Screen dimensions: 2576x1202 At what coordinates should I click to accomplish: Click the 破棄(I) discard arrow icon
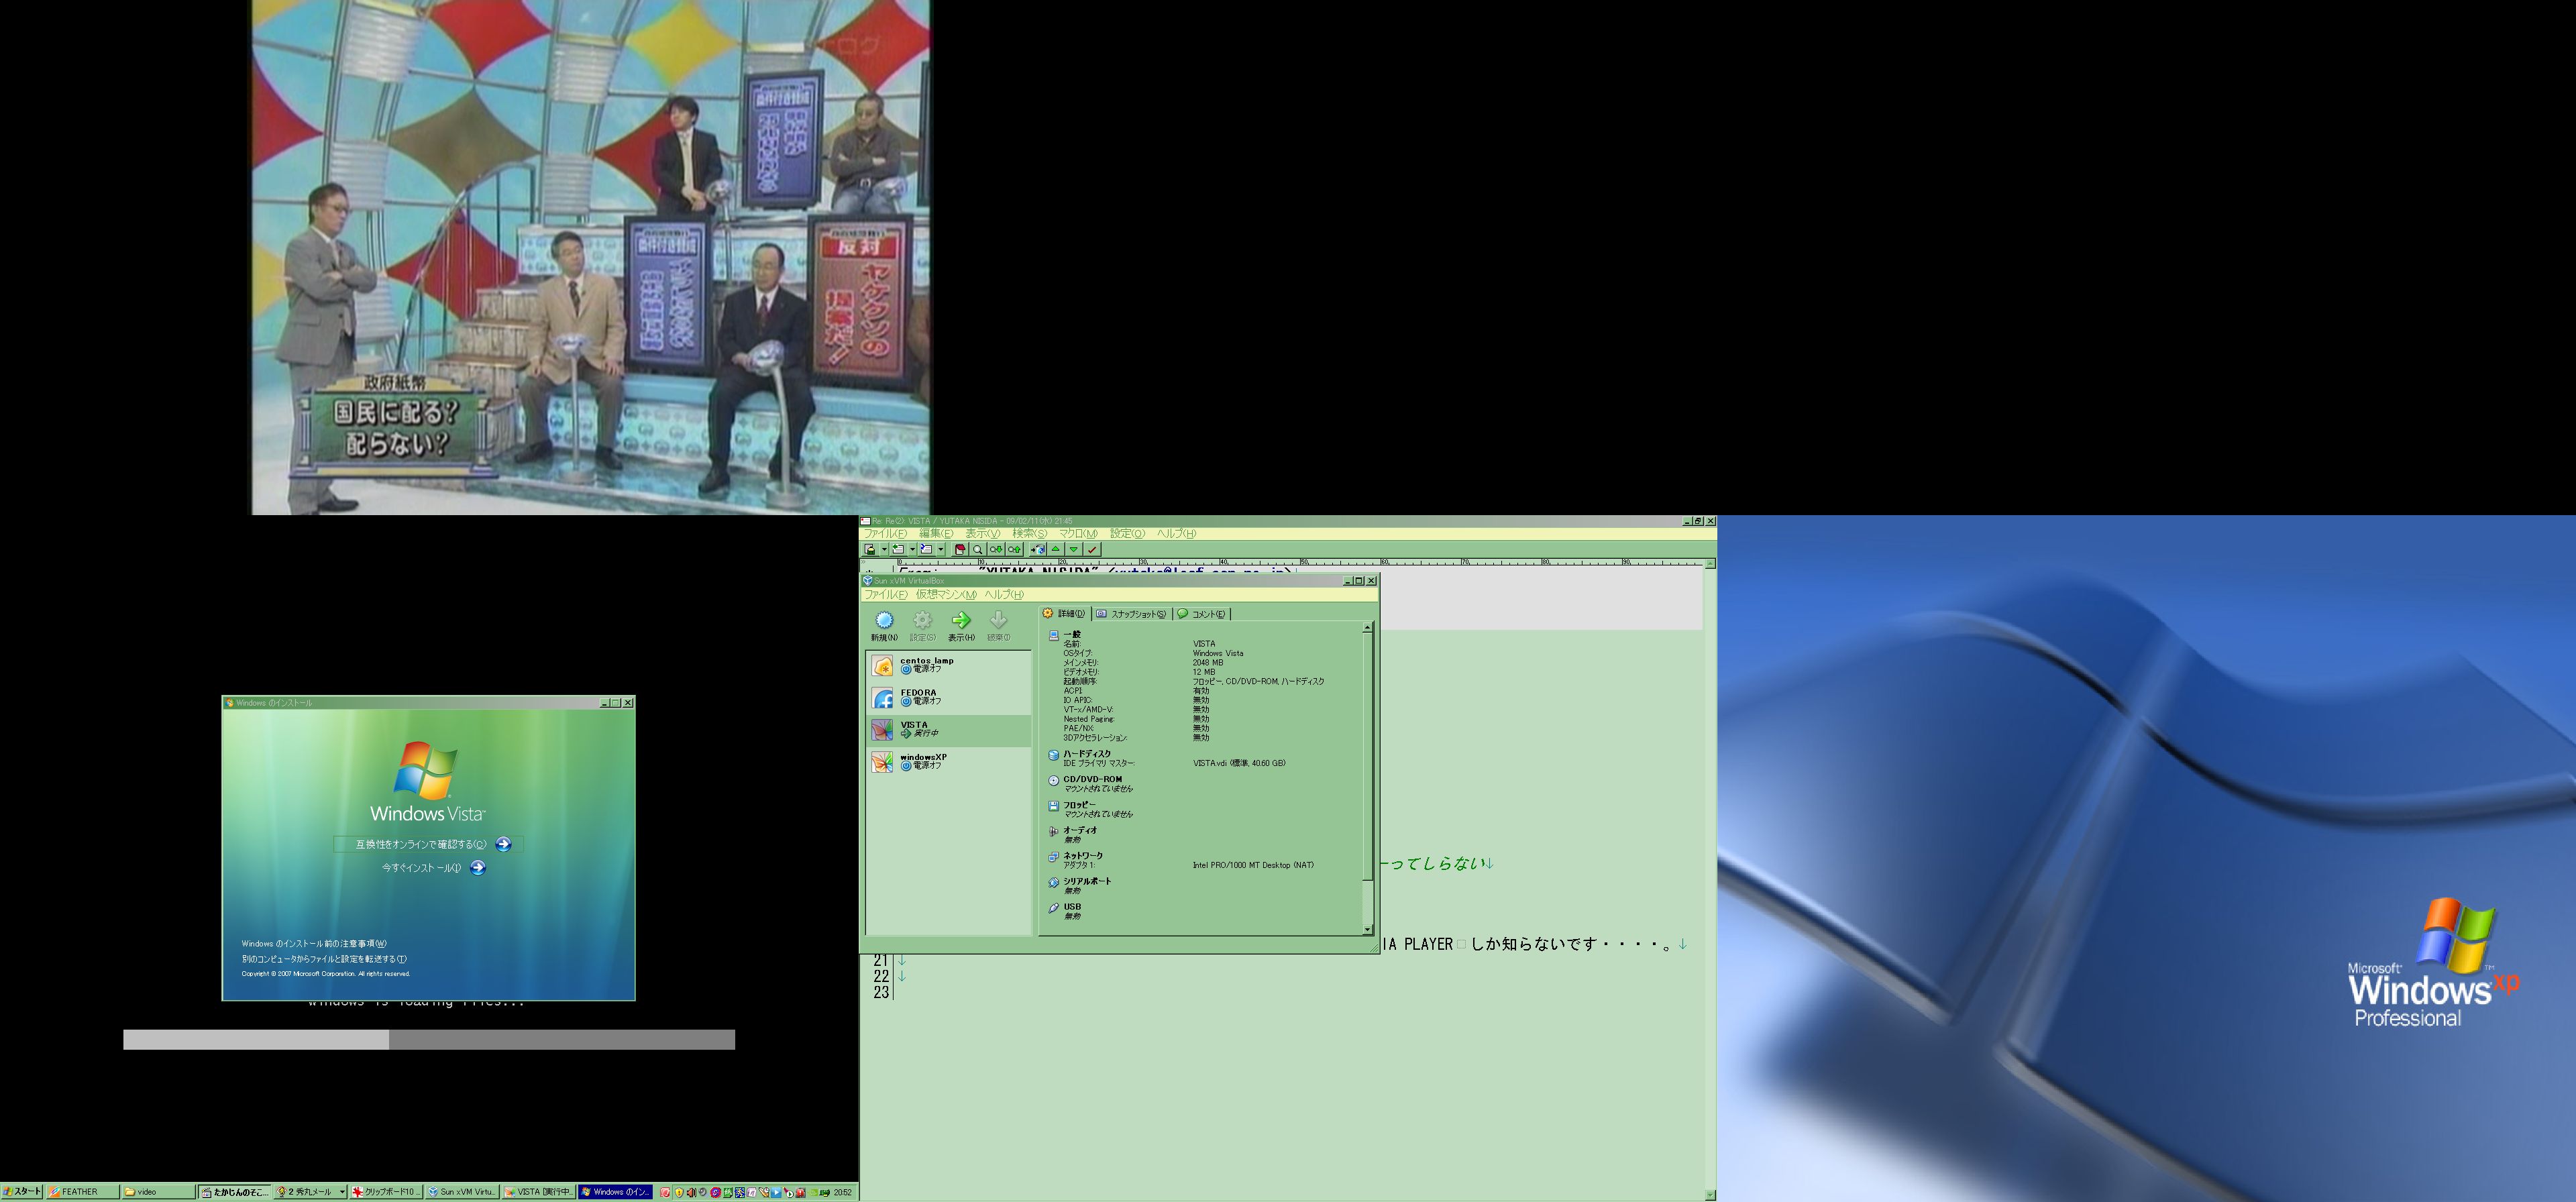(998, 621)
